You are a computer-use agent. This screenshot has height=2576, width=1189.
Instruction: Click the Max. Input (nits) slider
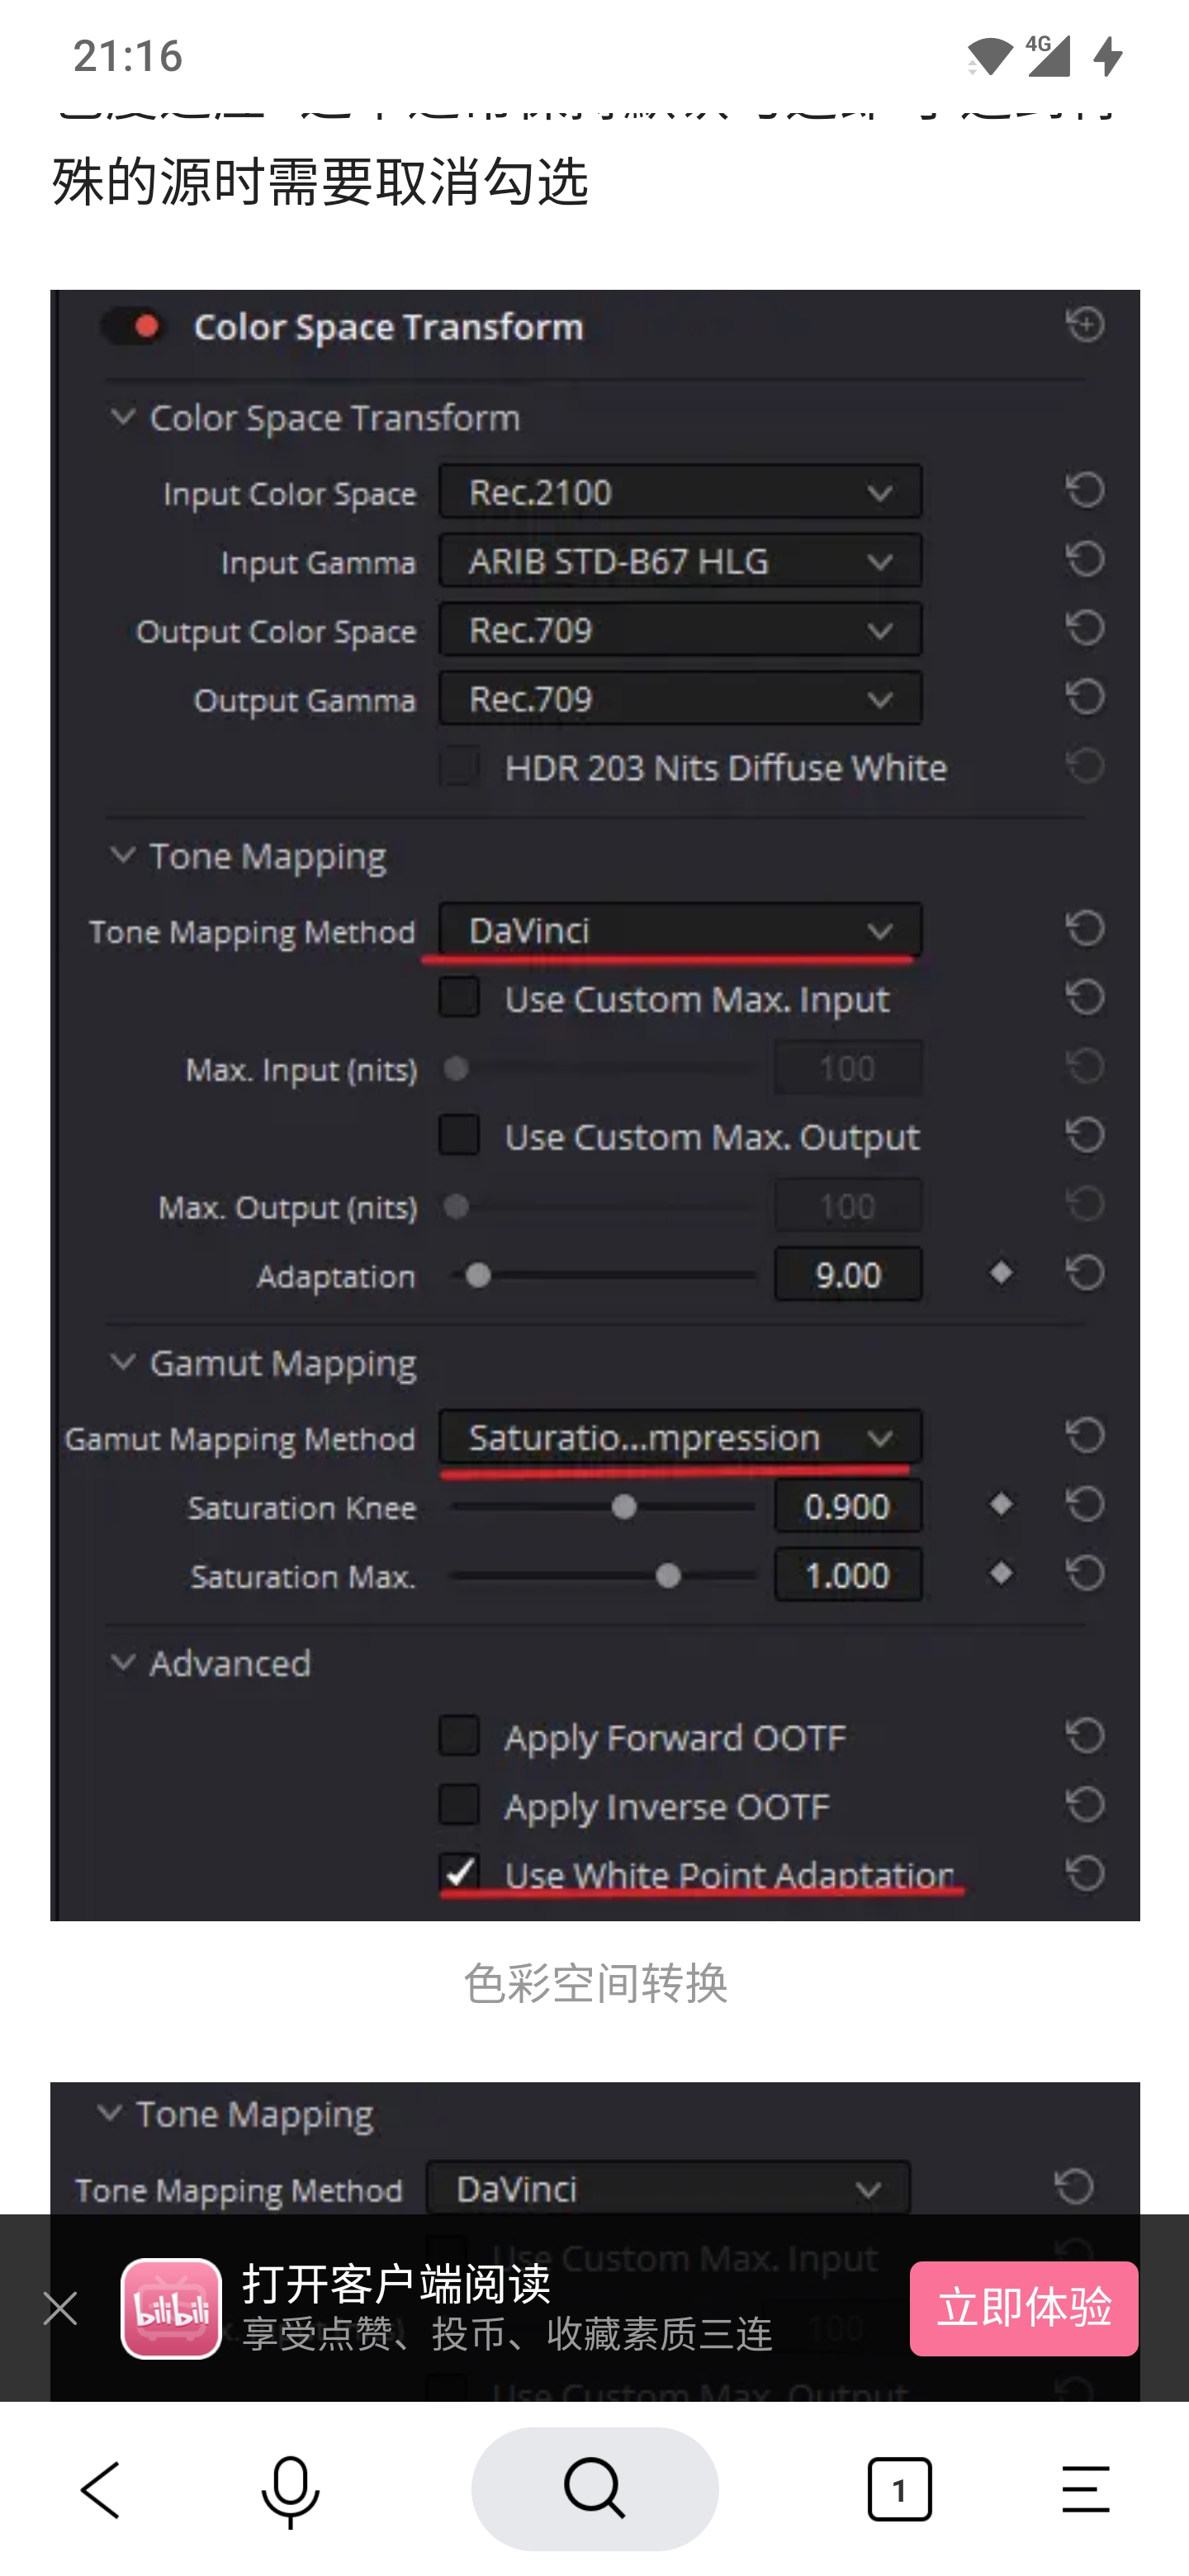[x=603, y=1069]
